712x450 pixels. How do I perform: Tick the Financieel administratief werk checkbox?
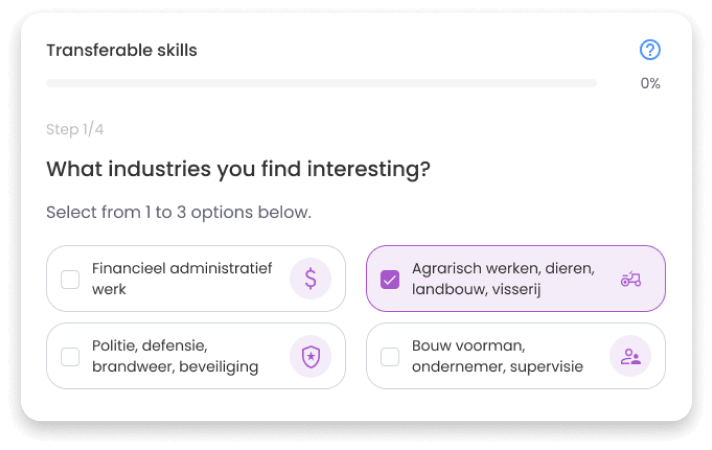coord(70,279)
